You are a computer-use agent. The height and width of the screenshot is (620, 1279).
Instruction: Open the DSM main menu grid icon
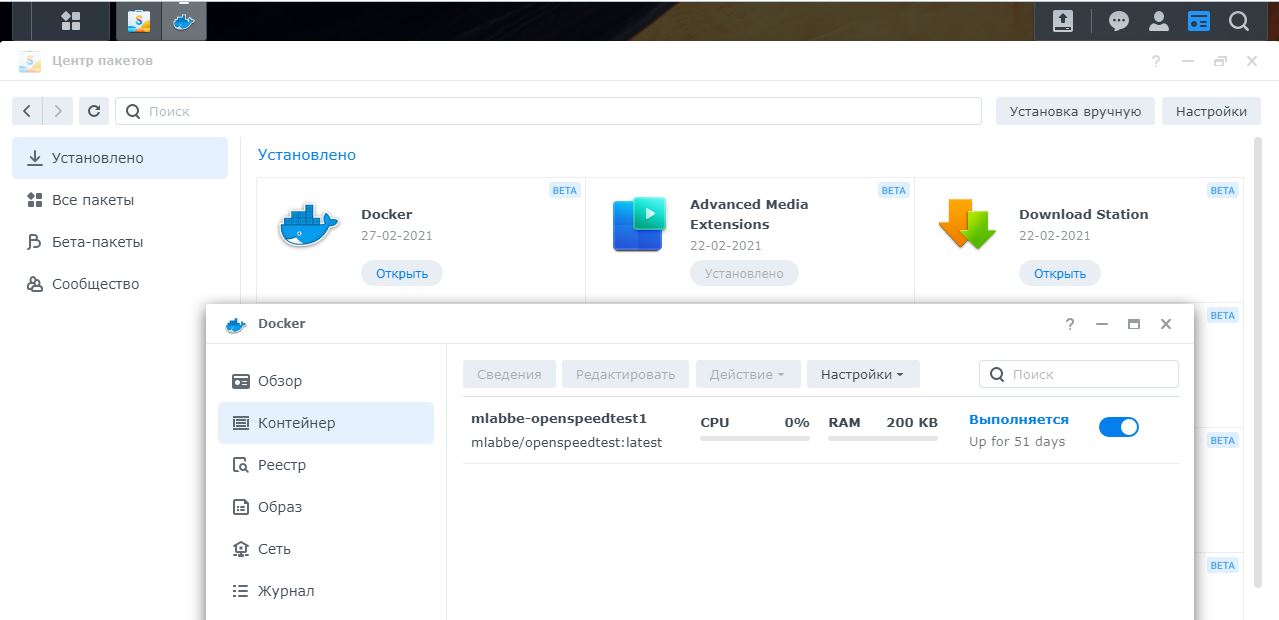pyautogui.click(x=70, y=20)
